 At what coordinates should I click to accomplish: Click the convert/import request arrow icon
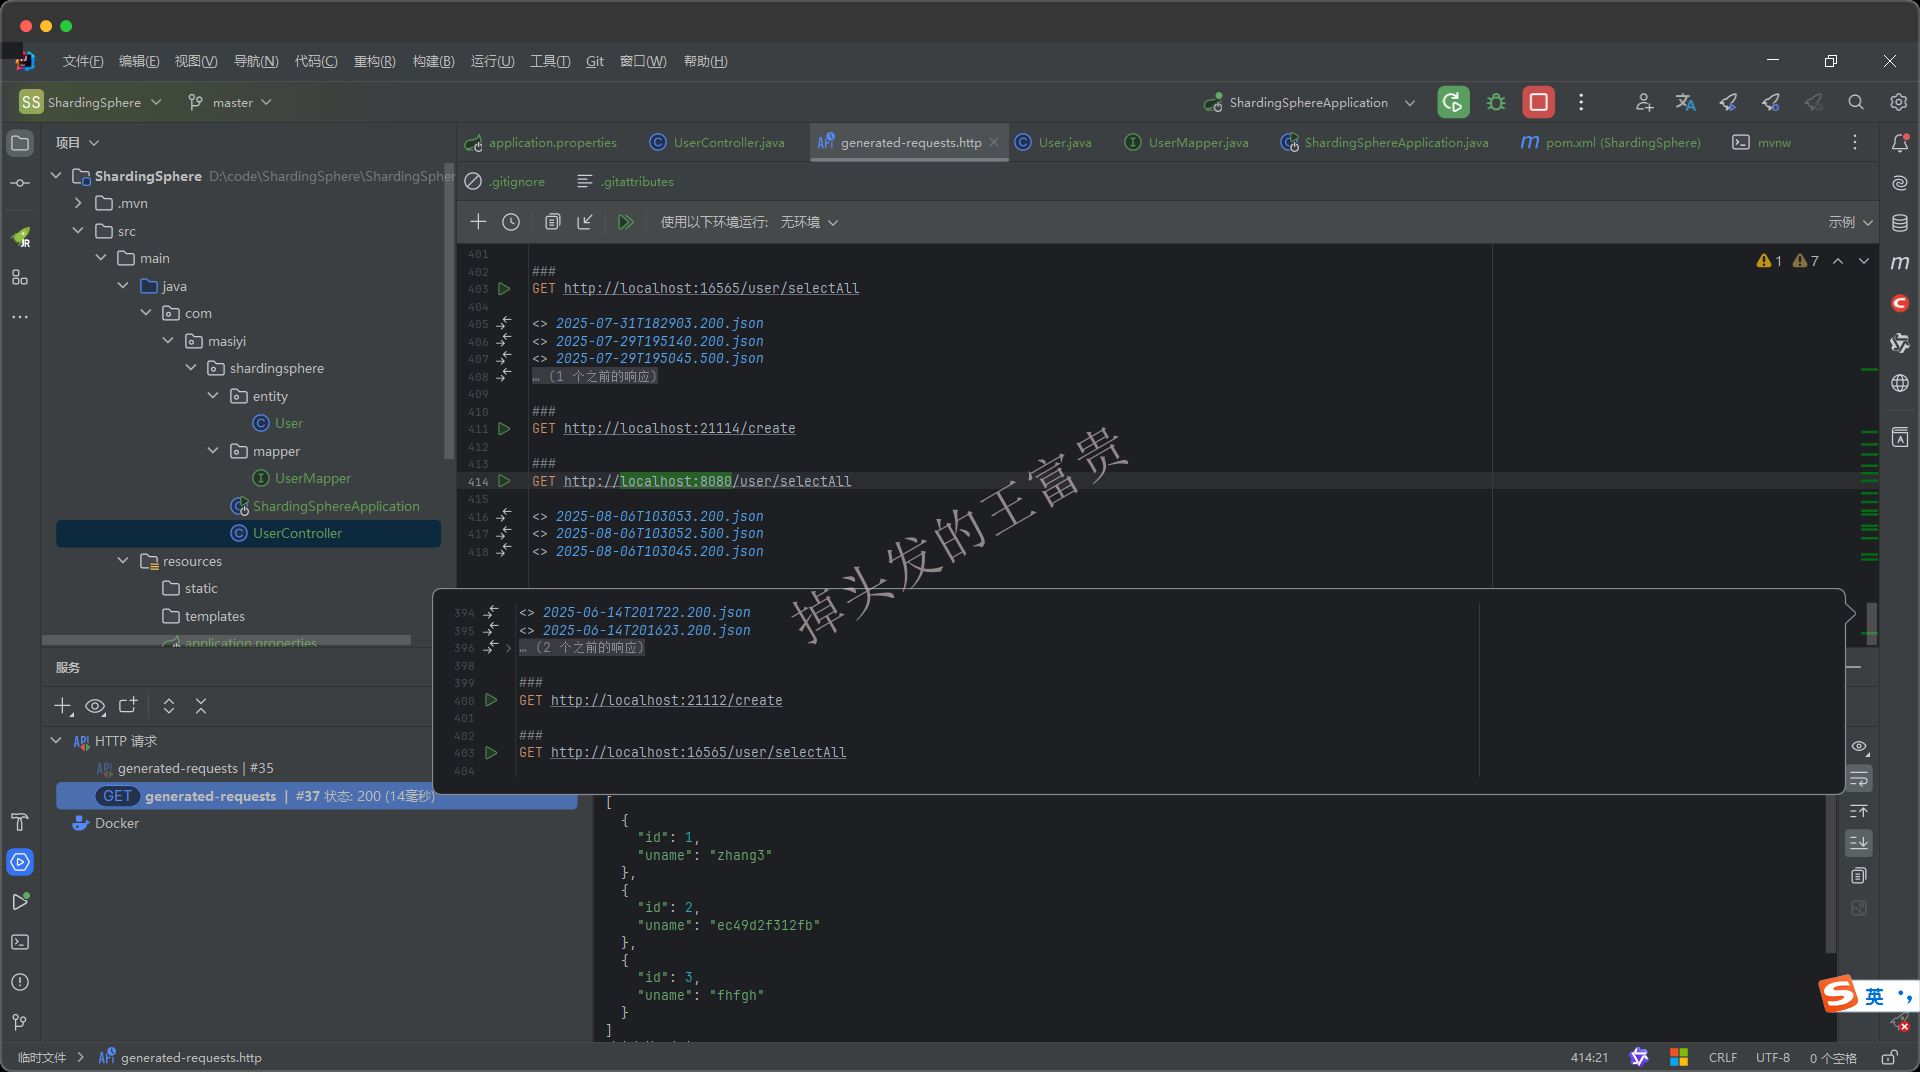[x=585, y=222]
